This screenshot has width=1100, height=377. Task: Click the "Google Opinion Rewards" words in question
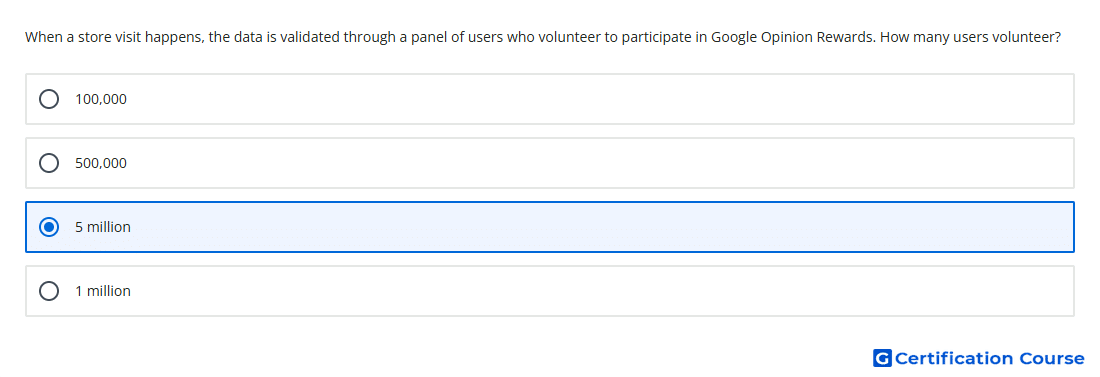tap(793, 37)
